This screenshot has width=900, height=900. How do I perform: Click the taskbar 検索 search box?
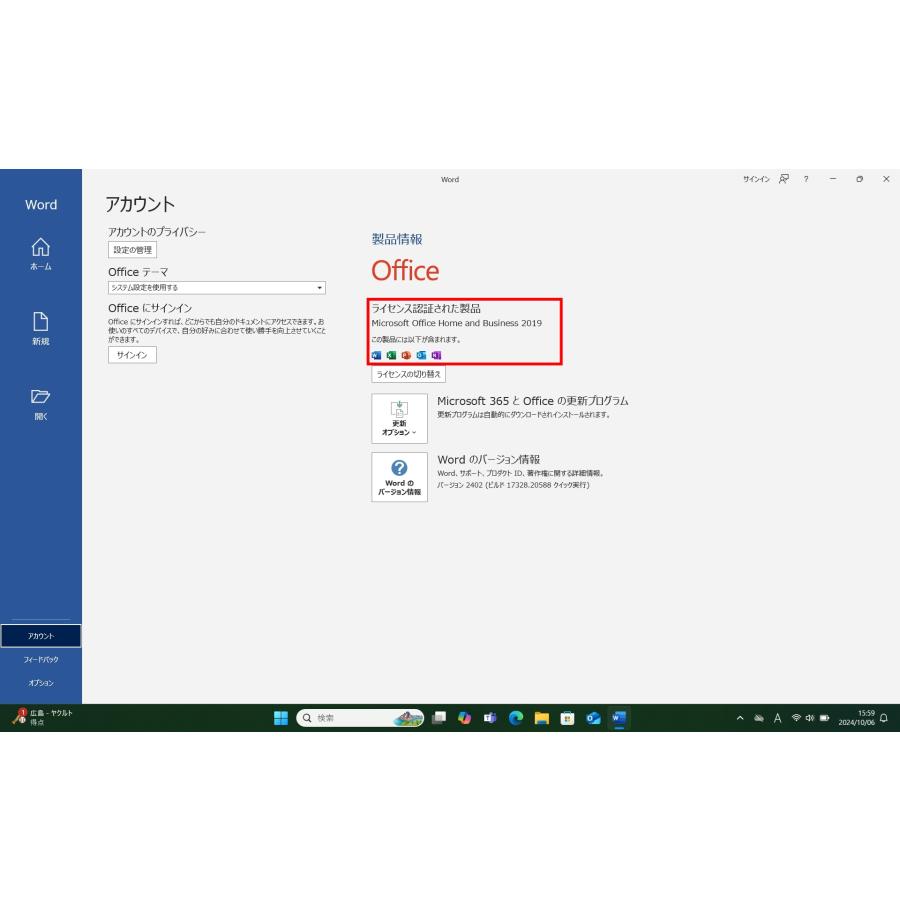[360, 718]
